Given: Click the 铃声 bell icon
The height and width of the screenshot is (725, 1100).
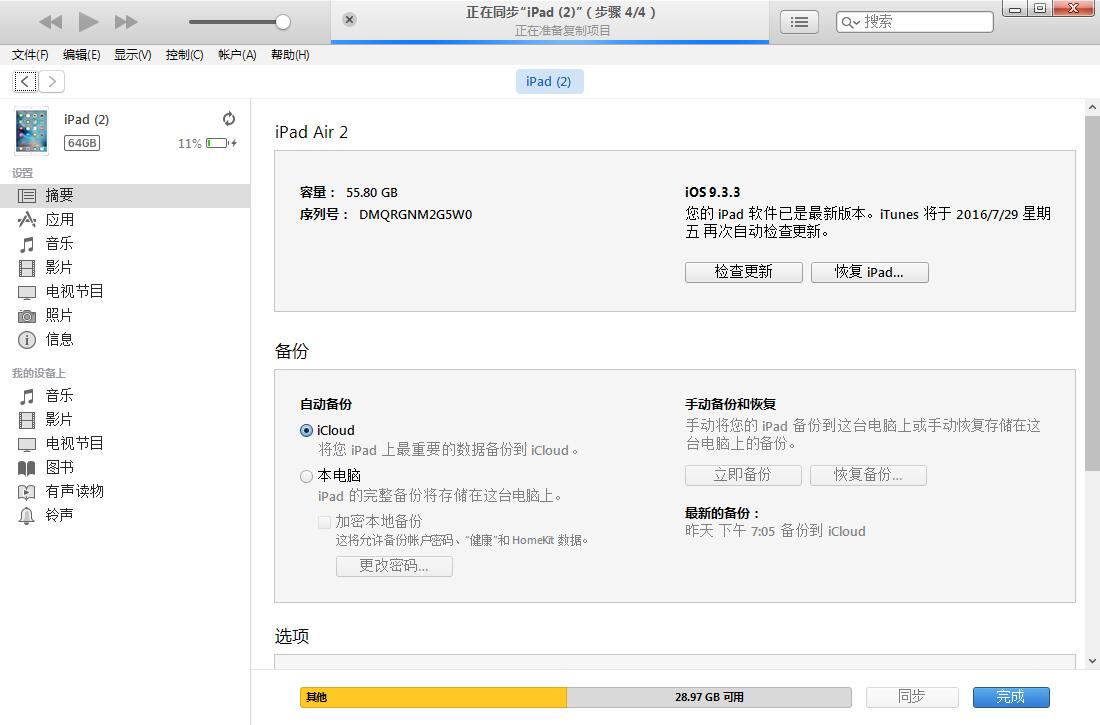Looking at the screenshot, I should coord(27,516).
